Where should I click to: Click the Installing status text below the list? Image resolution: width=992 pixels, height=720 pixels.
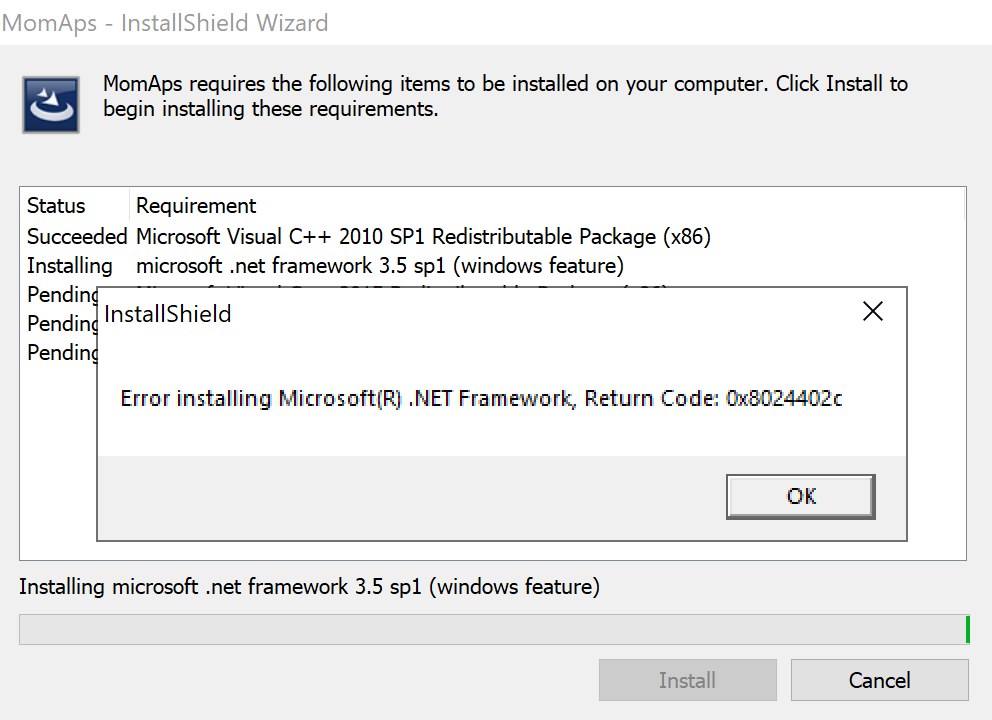[309, 587]
